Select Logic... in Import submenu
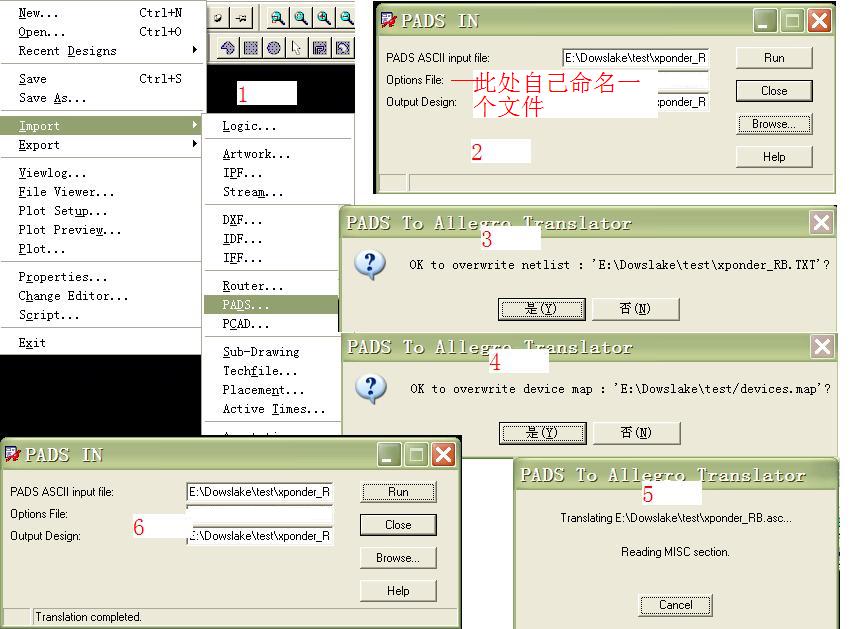This screenshot has height=629, width=852. [279, 126]
